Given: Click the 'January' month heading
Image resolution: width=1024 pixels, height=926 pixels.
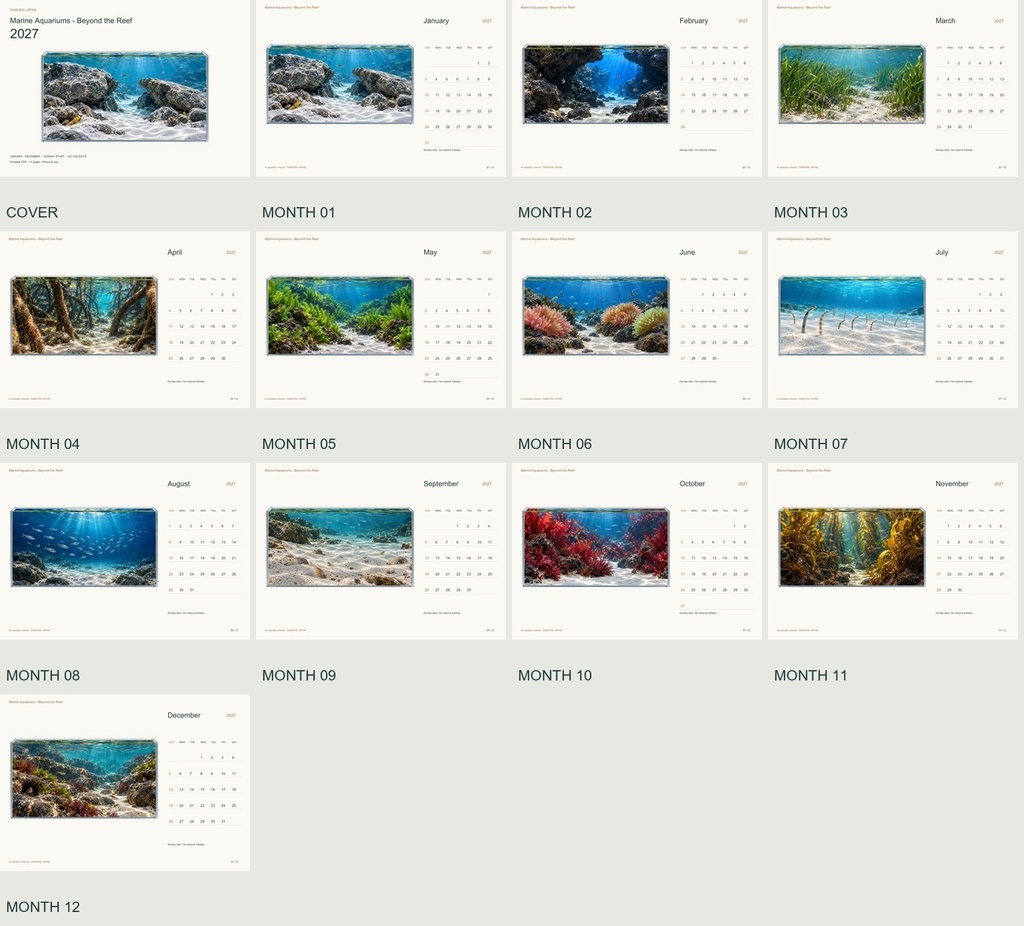Looking at the screenshot, I should click(x=436, y=21).
